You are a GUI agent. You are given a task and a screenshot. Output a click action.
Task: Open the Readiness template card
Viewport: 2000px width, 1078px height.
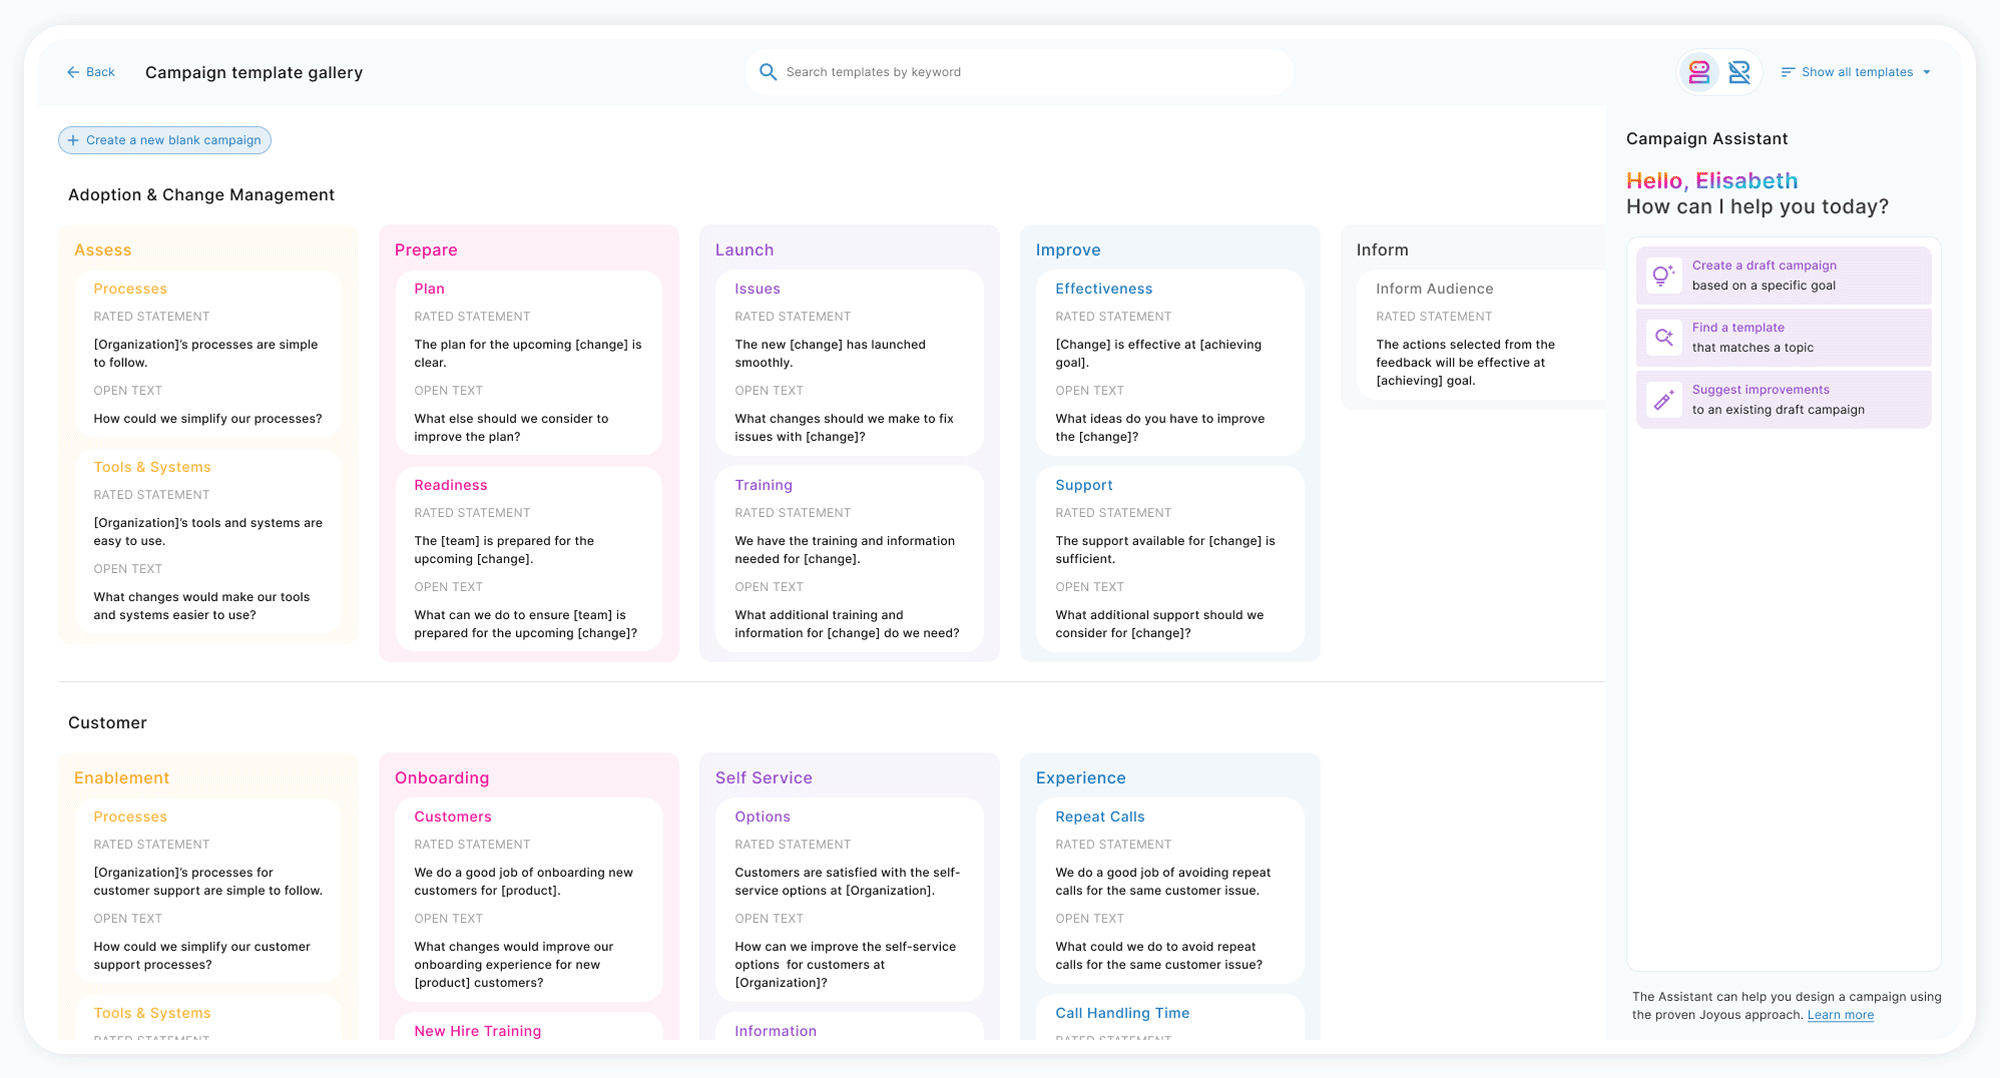529,558
